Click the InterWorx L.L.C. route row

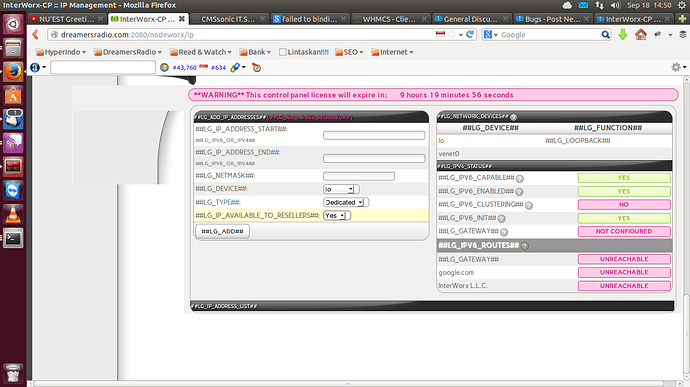coord(554,286)
